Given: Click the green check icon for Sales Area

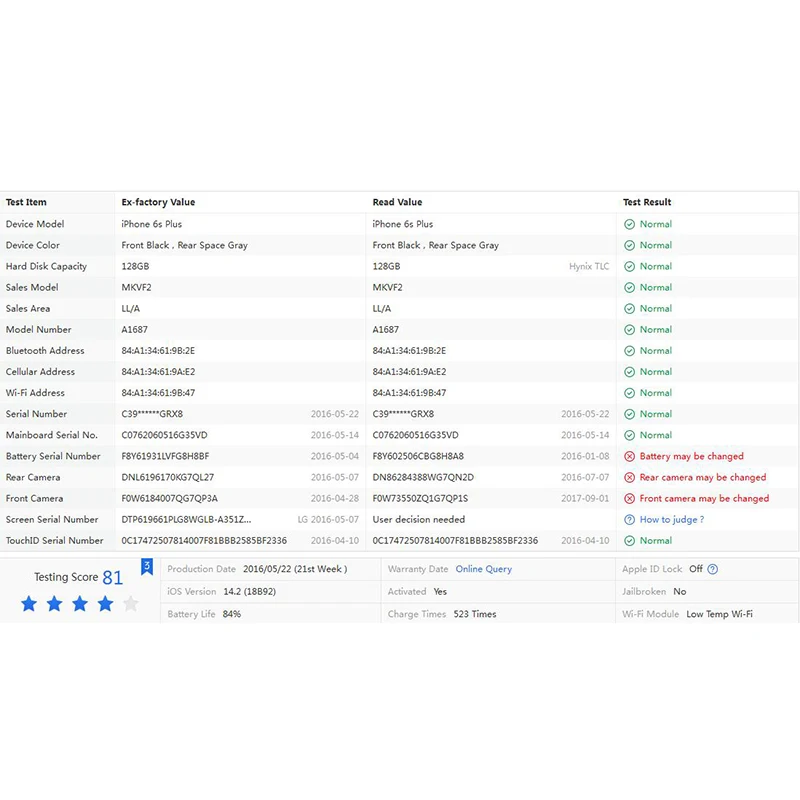Looking at the screenshot, I should tap(630, 309).
